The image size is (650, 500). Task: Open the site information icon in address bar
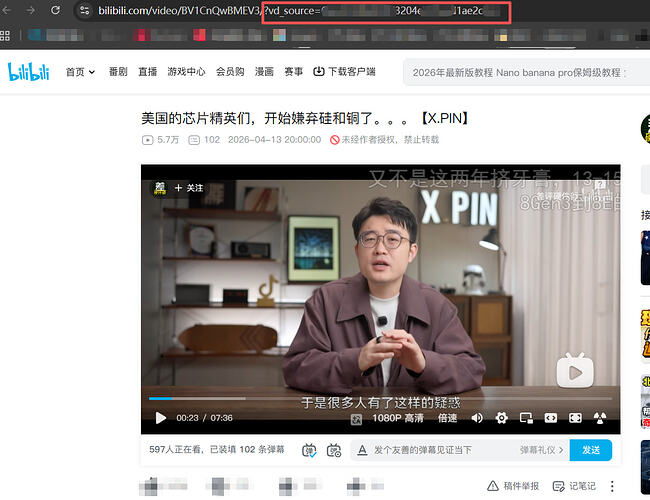point(84,10)
